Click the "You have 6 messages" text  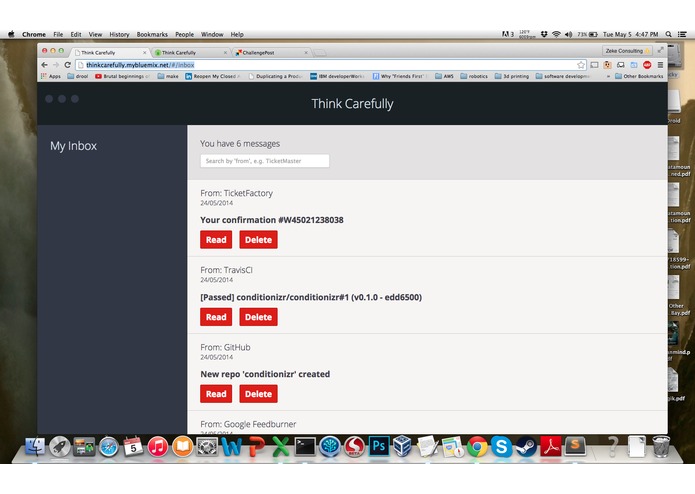[x=240, y=144]
